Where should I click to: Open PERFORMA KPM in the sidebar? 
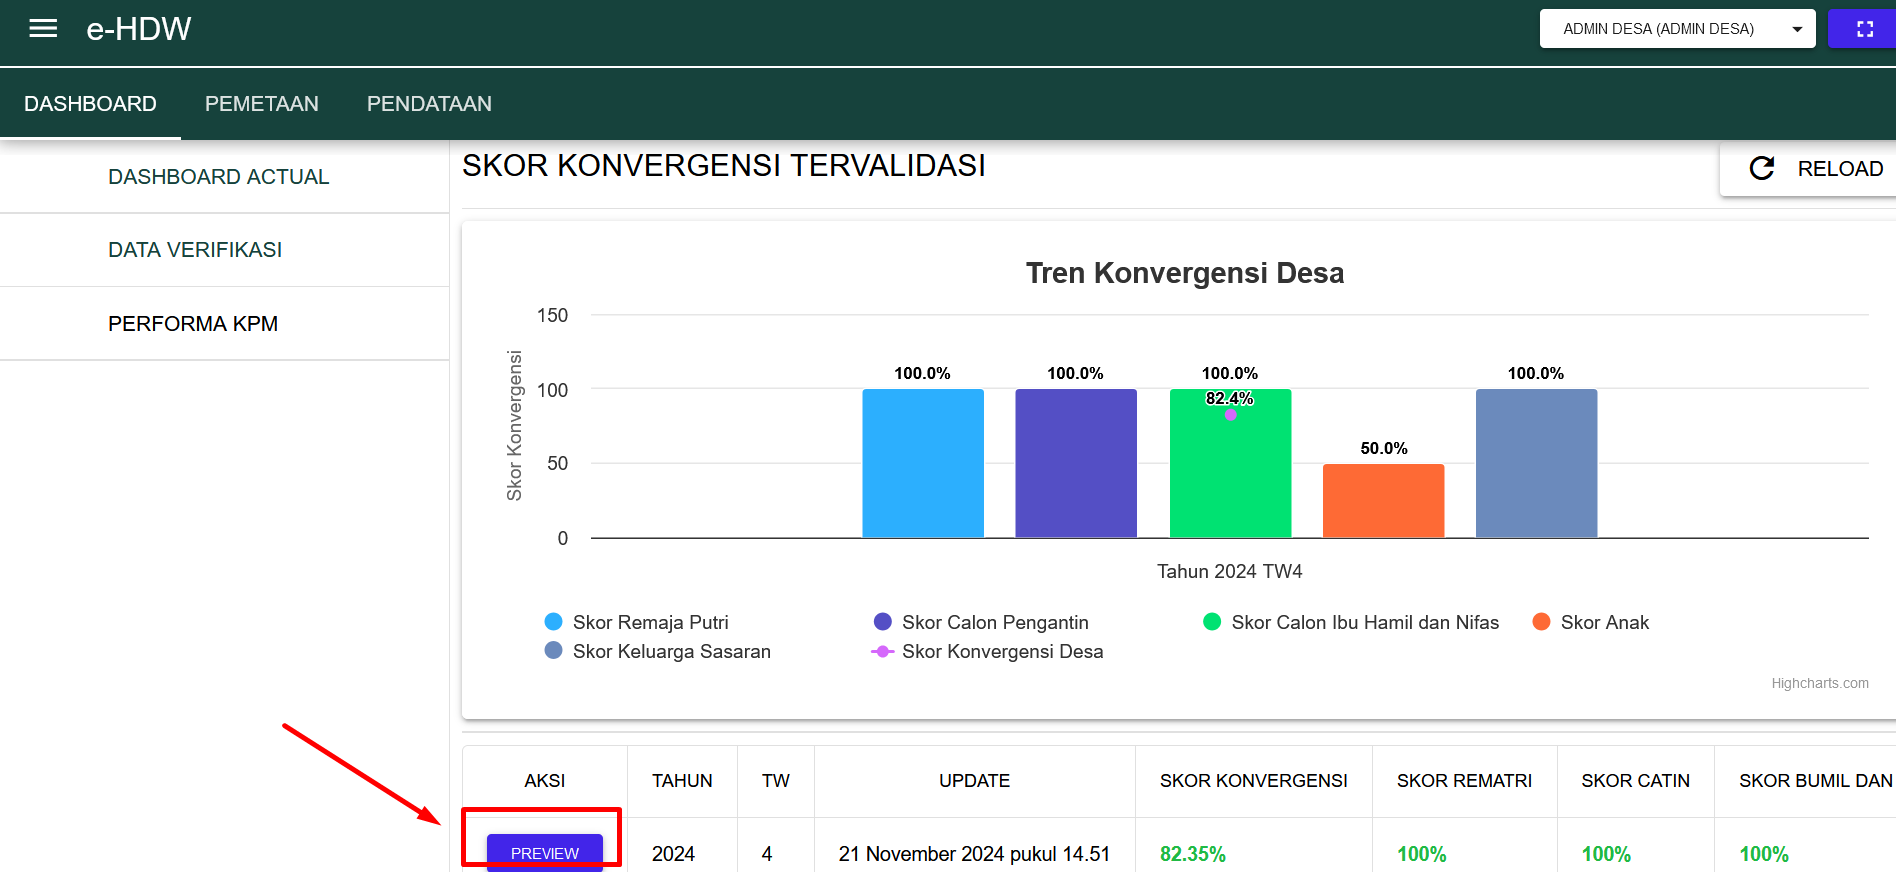[x=224, y=324]
